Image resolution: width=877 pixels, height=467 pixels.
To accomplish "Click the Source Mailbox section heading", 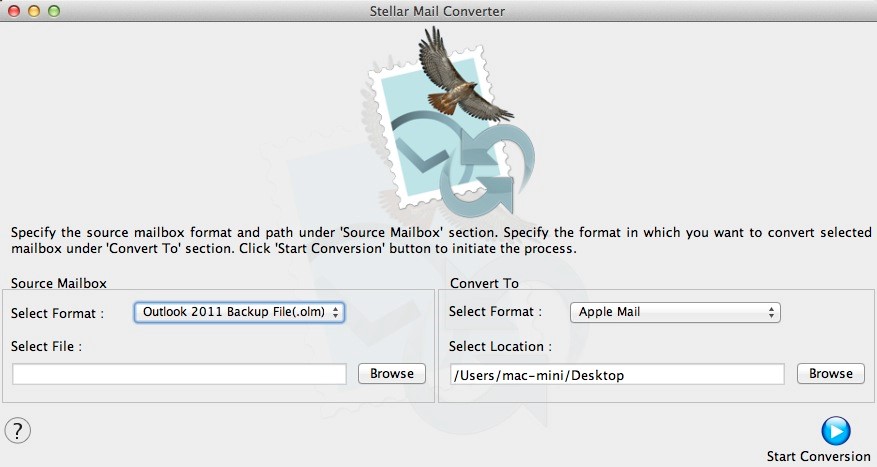I will pyautogui.click(x=58, y=283).
